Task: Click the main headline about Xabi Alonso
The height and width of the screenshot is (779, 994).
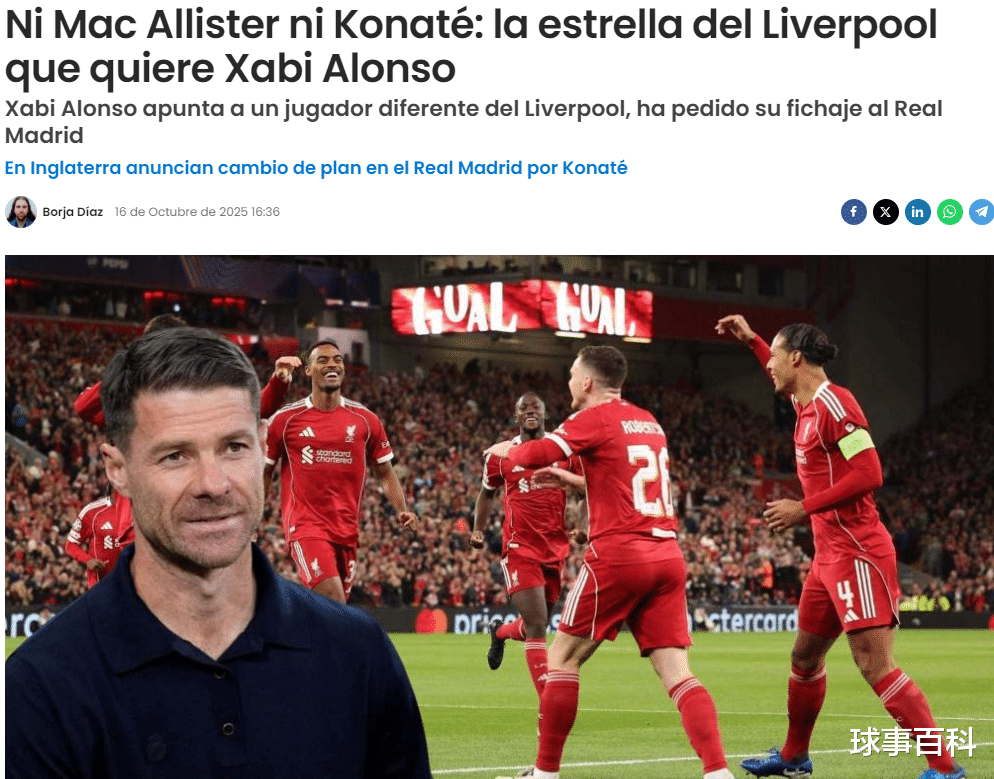Action: point(470,46)
